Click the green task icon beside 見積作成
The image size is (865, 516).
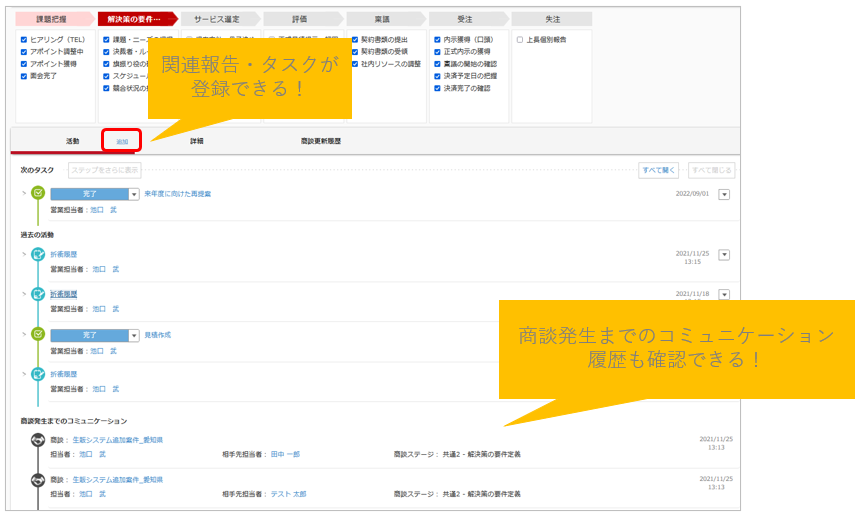click(x=38, y=335)
